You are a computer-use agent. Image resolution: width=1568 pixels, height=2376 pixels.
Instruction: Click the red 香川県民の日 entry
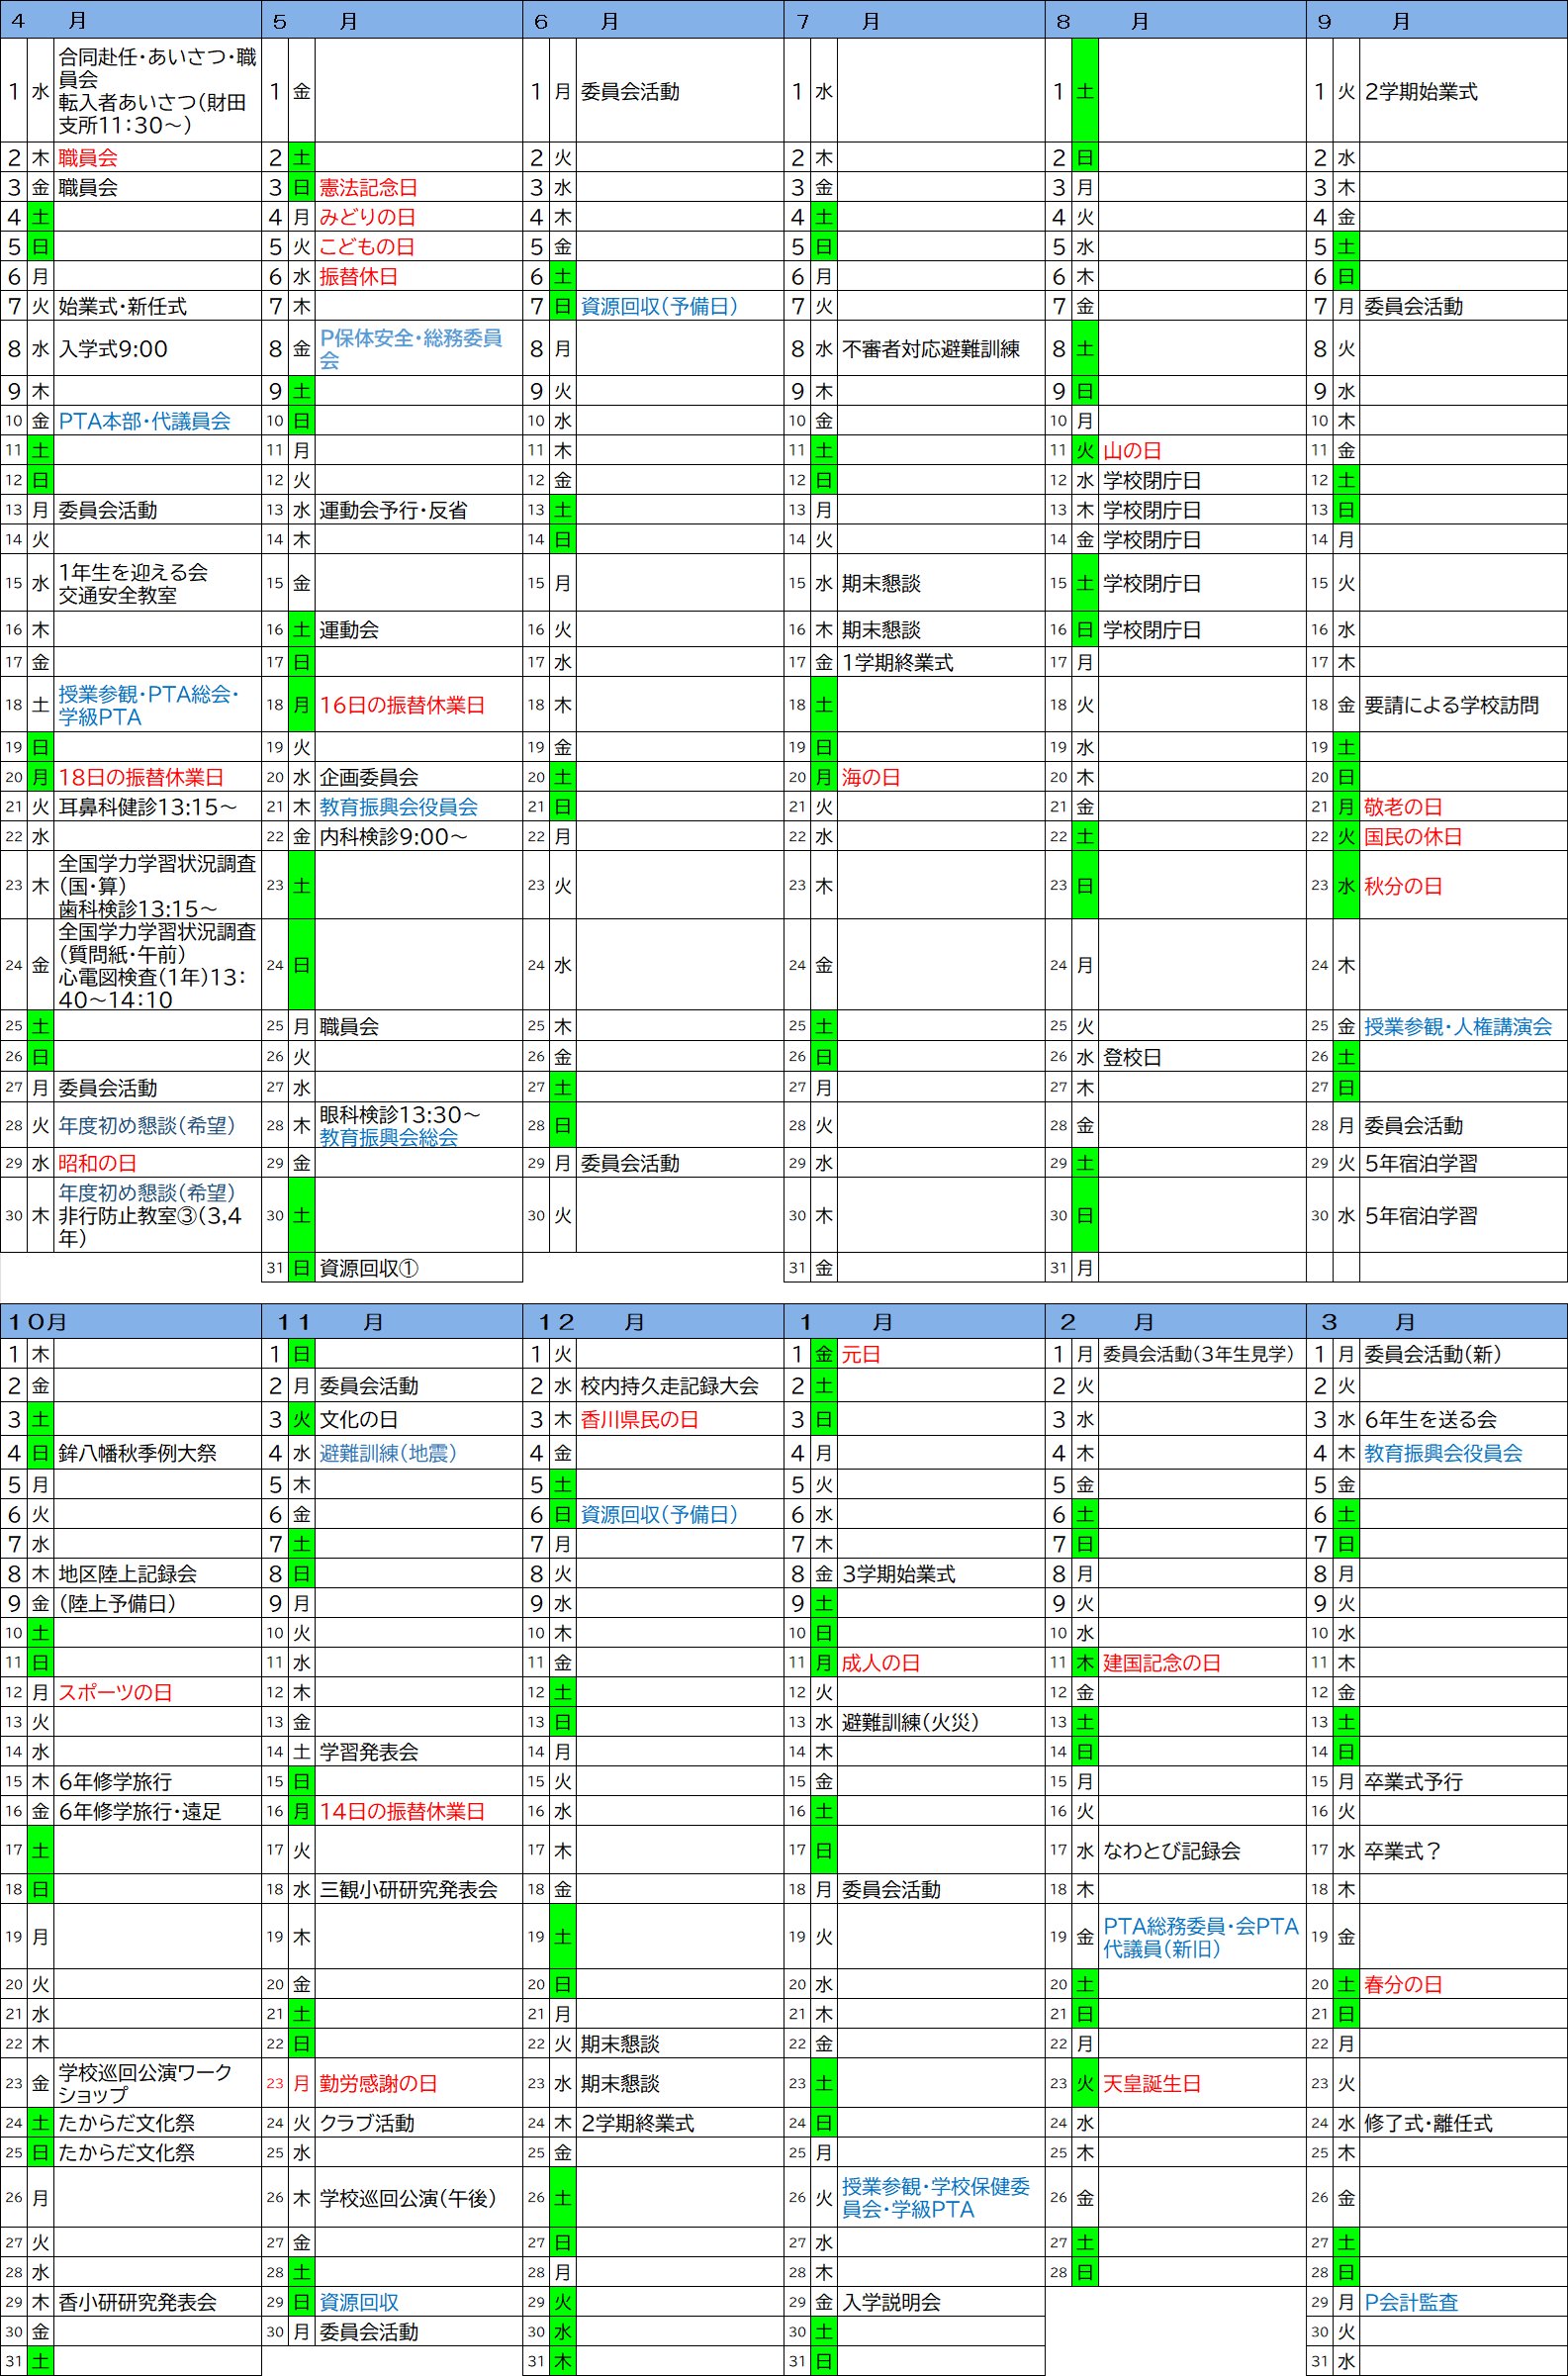(x=640, y=1419)
